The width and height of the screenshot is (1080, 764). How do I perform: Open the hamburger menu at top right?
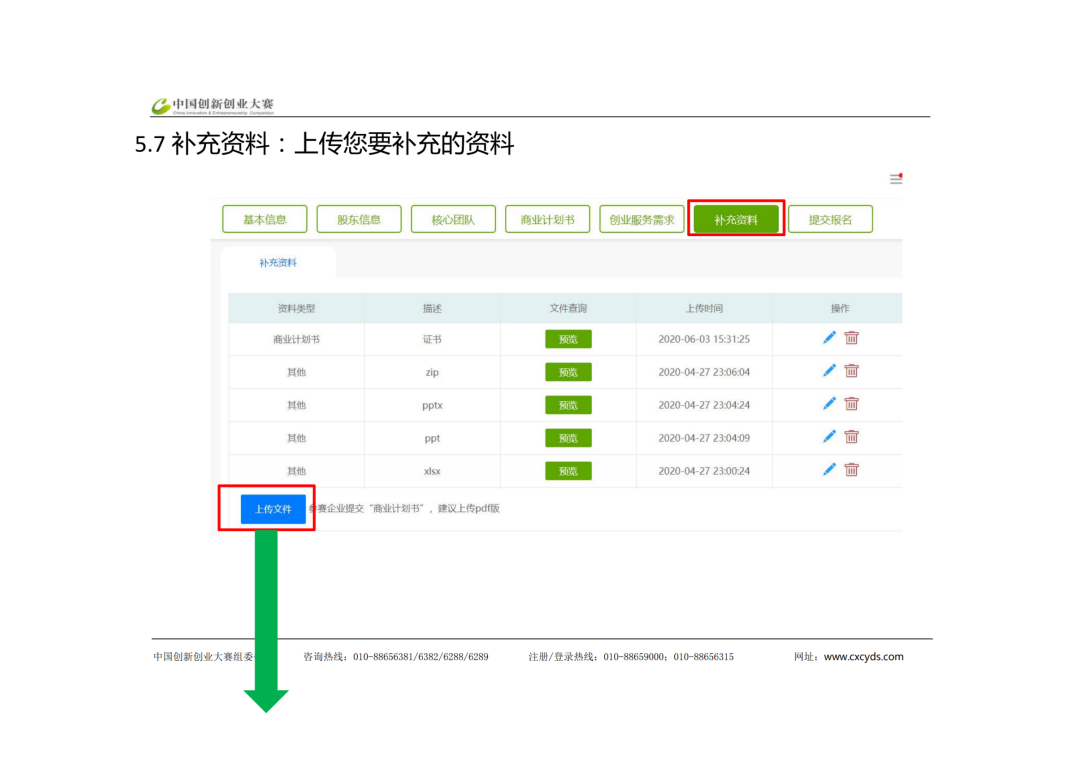[895, 179]
